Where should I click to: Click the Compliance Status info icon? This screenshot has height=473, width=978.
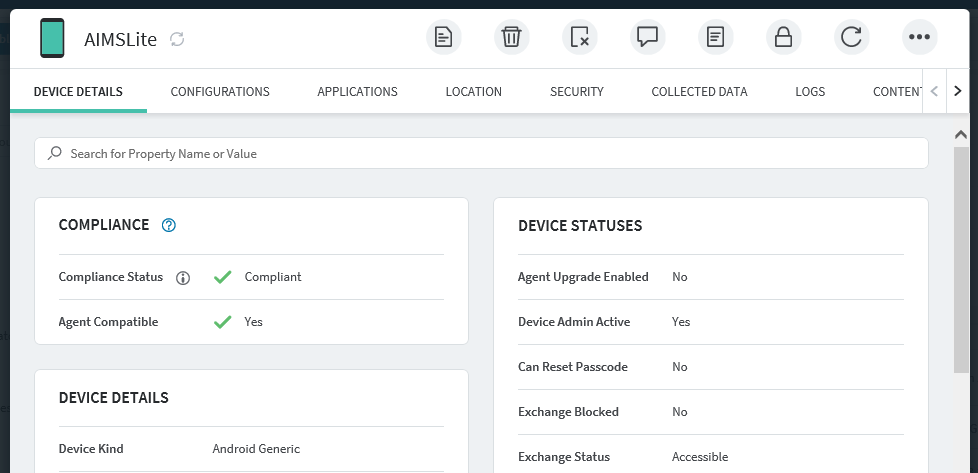click(x=183, y=278)
